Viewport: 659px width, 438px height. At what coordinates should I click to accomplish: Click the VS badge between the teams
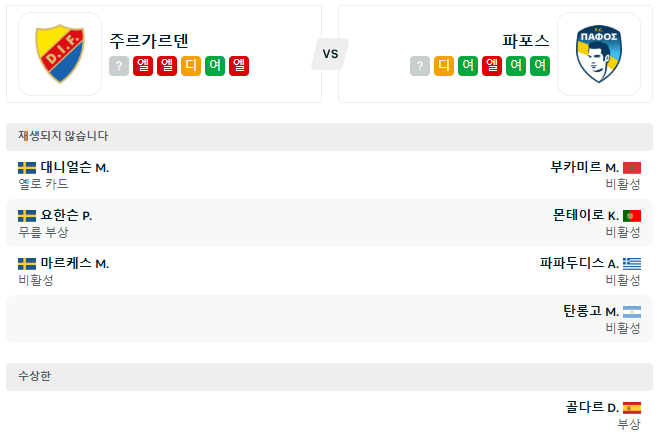[330, 54]
